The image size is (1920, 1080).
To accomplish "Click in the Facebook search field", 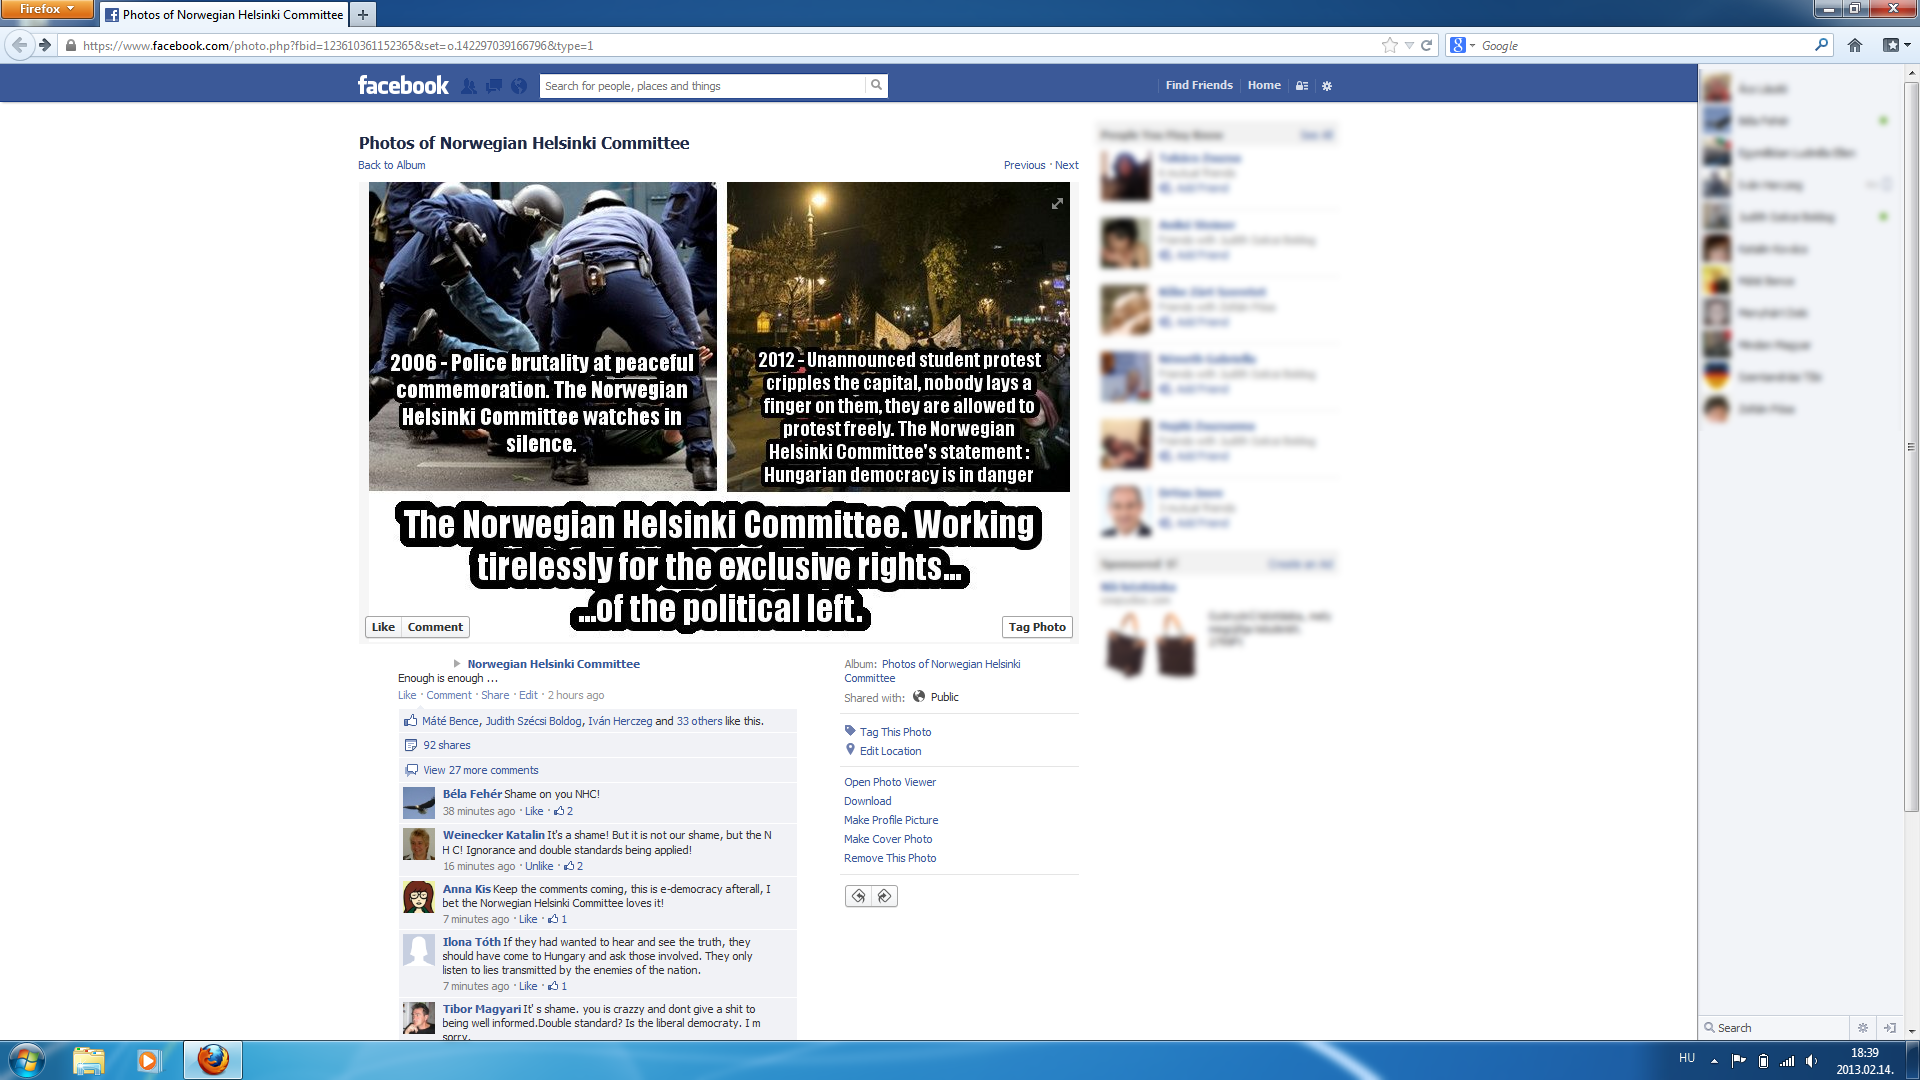I will (x=702, y=86).
